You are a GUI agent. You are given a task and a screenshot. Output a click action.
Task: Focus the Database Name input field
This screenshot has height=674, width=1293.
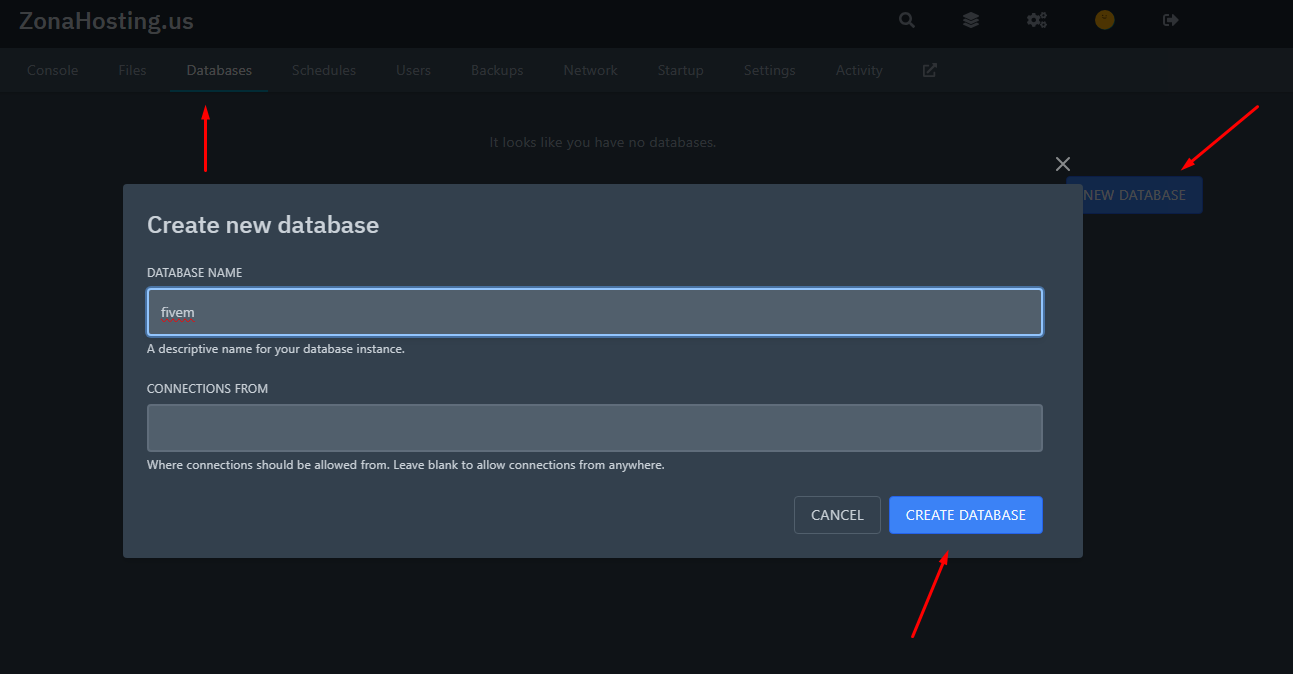pyautogui.click(x=595, y=312)
